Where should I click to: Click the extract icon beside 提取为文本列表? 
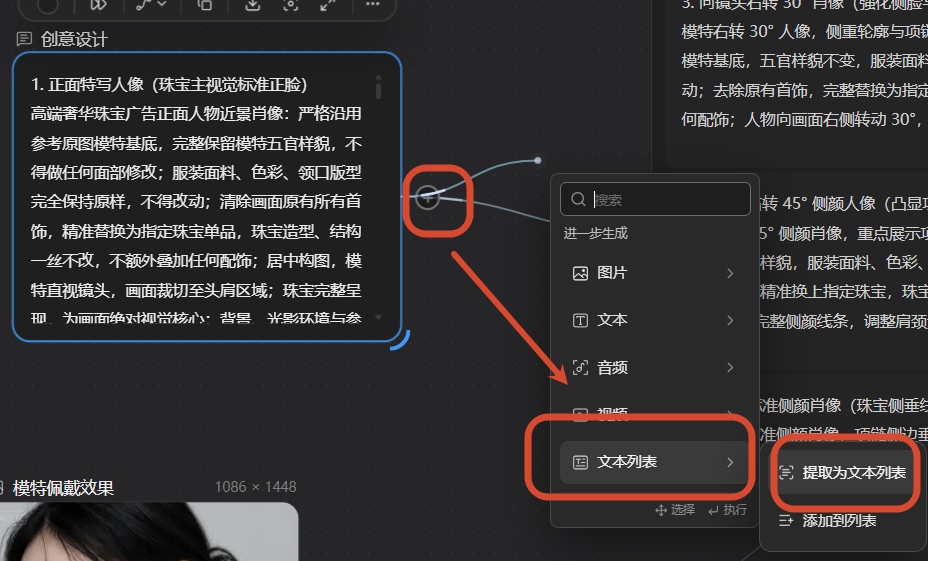(787, 472)
